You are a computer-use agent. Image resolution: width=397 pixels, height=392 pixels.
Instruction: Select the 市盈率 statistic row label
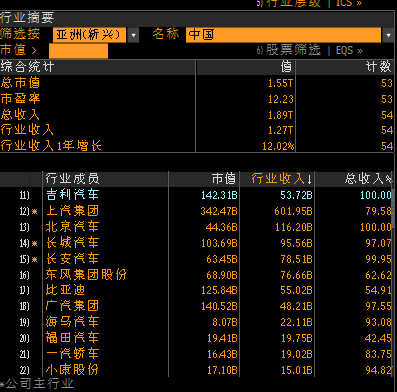(20, 99)
